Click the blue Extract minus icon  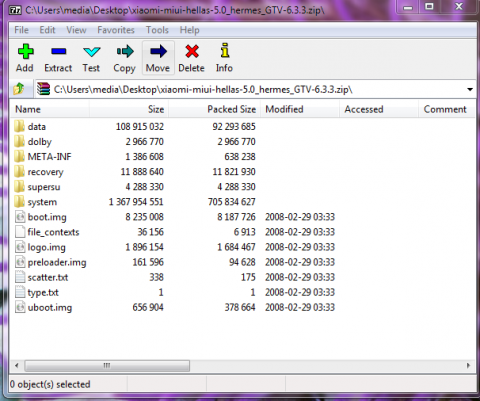59,51
